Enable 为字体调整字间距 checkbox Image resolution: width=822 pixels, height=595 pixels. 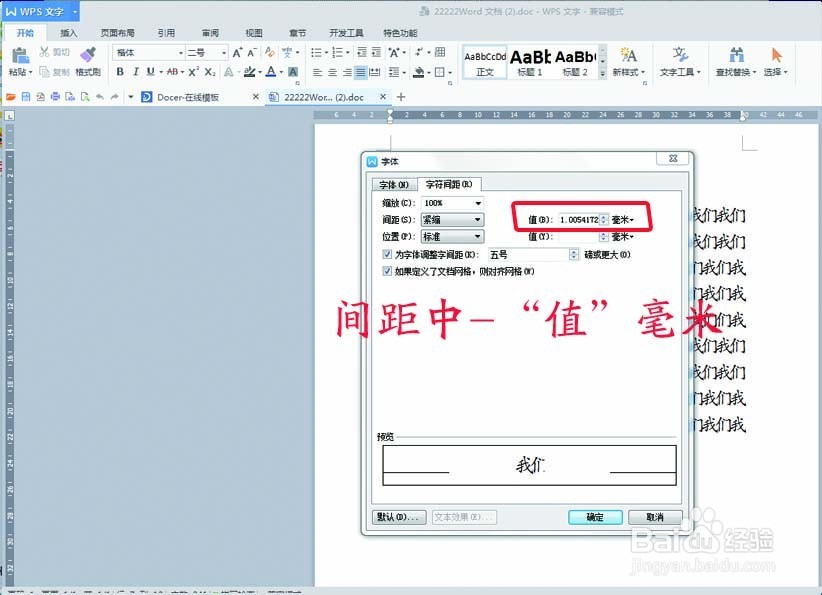pos(385,254)
